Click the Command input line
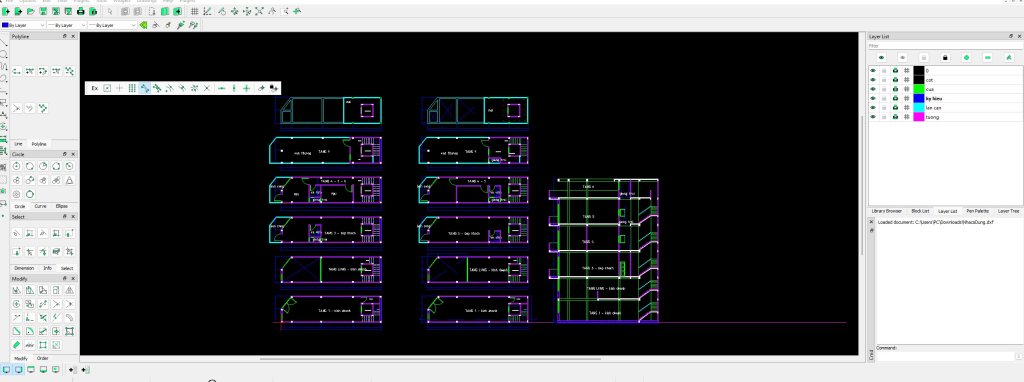 [946, 356]
